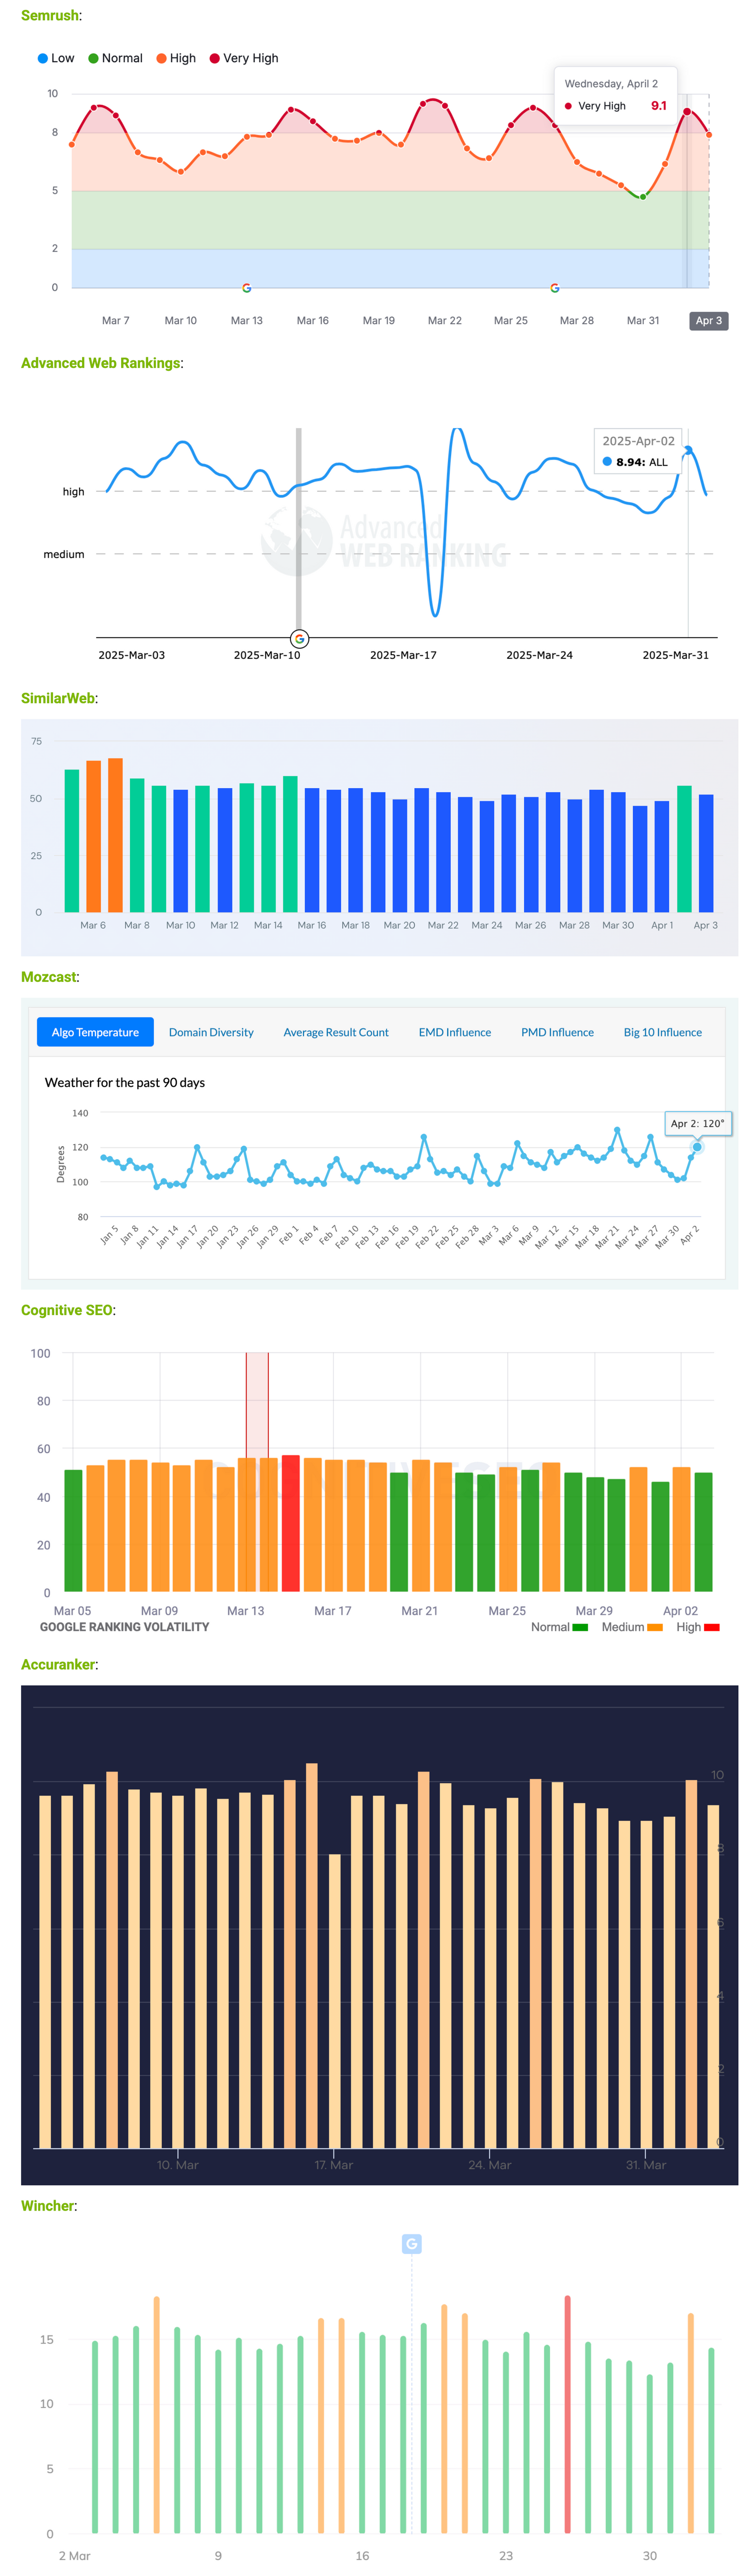
Task: Click the red highlighted Mar 13 range in Cognitive SEO
Action: (x=257, y=1472)
